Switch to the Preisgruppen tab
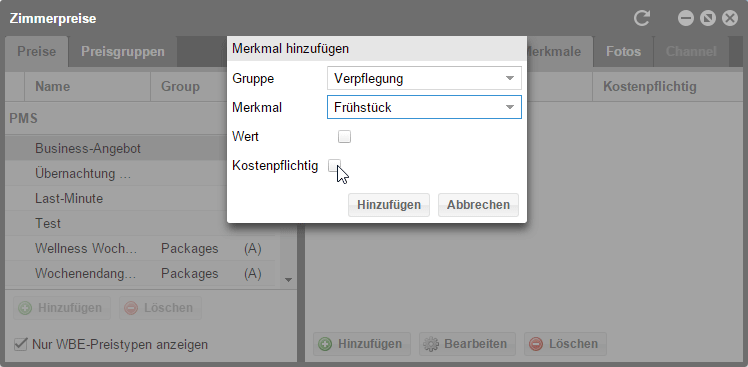This screenshot has width=748, height=367. [x=123, y=52]
